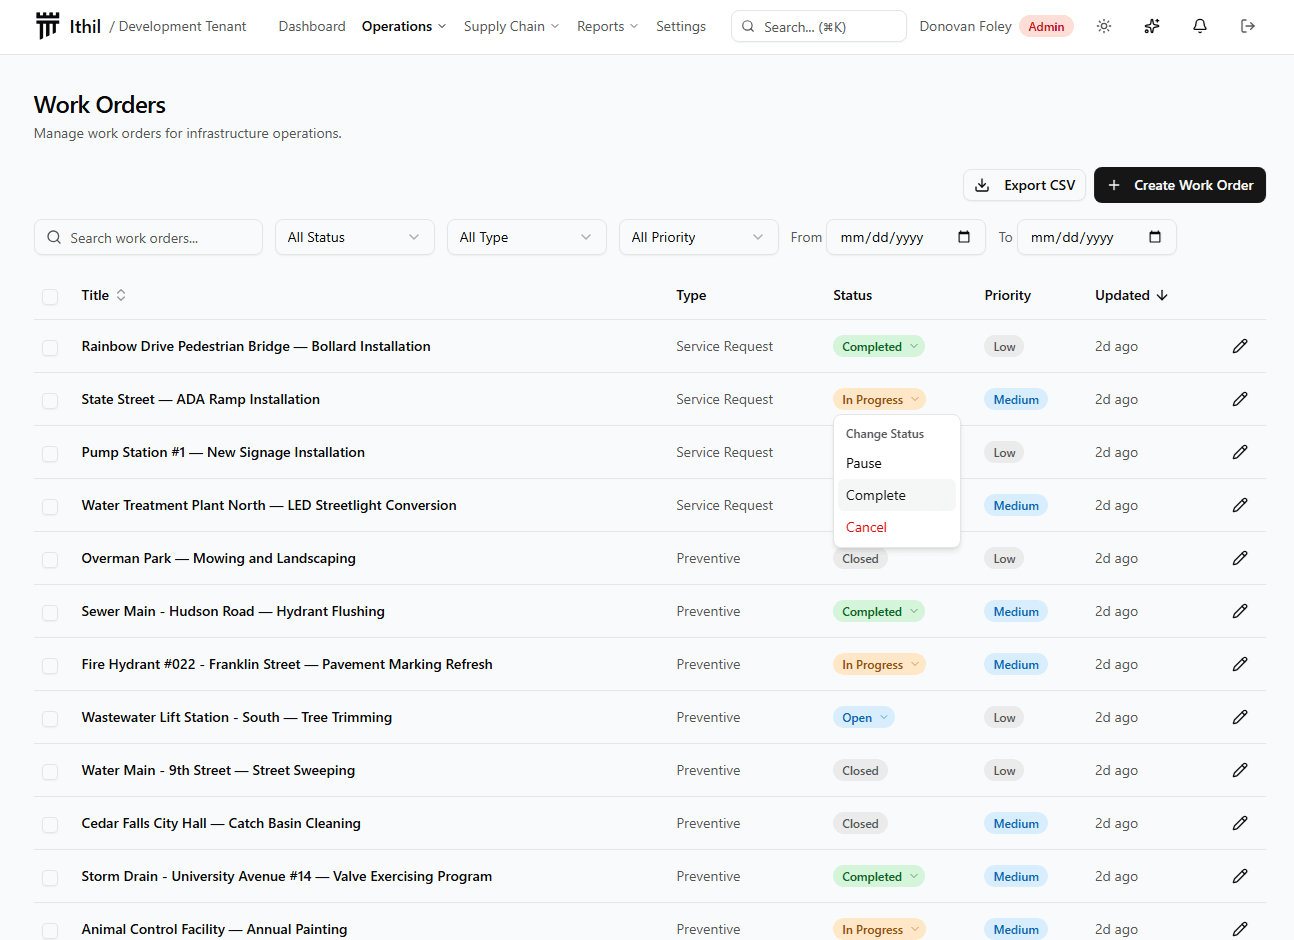This screenshot has height=940, width=1294.
Task: Select Fire Hydrant #022 row checkbox
Action: click(x=50, y=665)
